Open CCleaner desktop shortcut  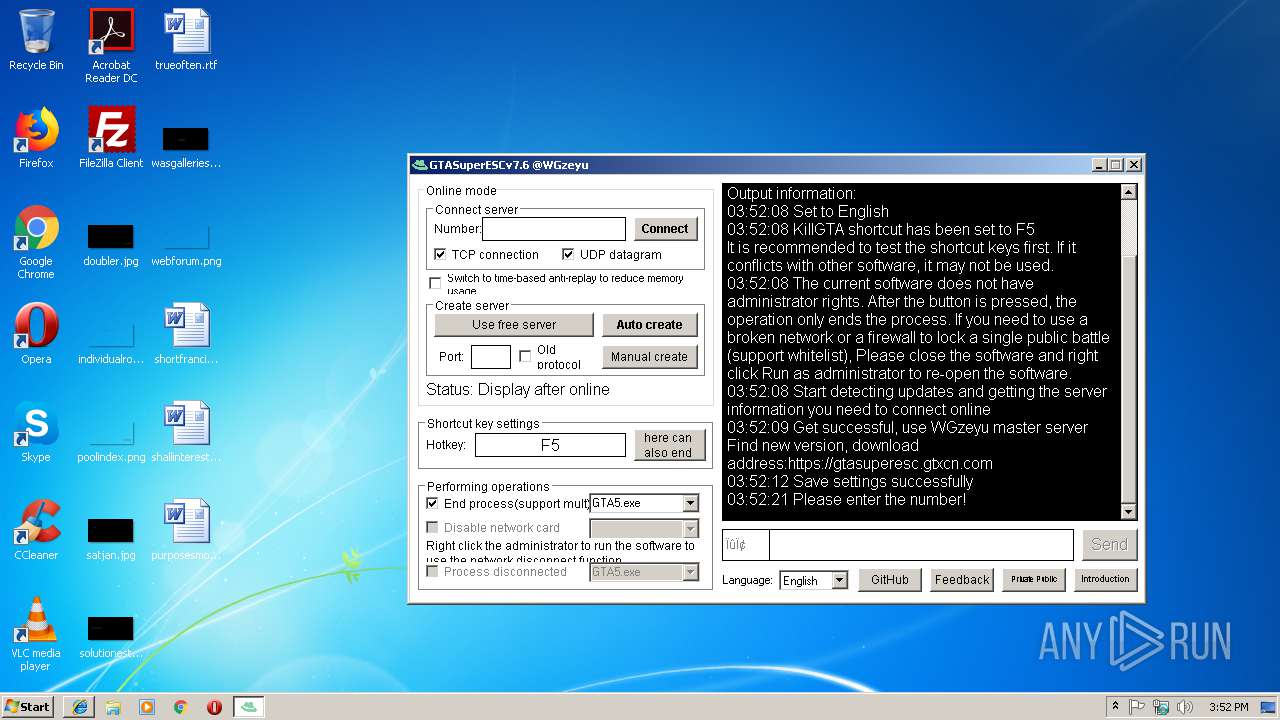tap(36, 530)
